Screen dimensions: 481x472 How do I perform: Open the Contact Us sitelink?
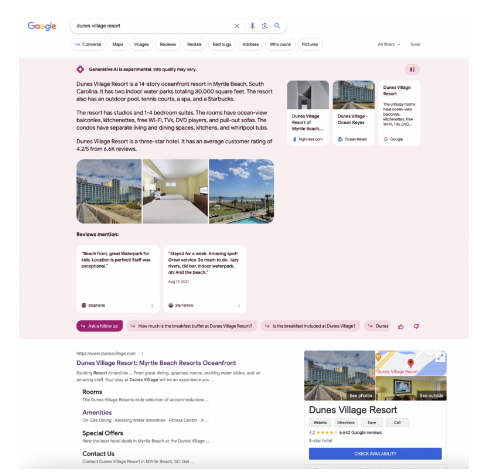[98, 454]
